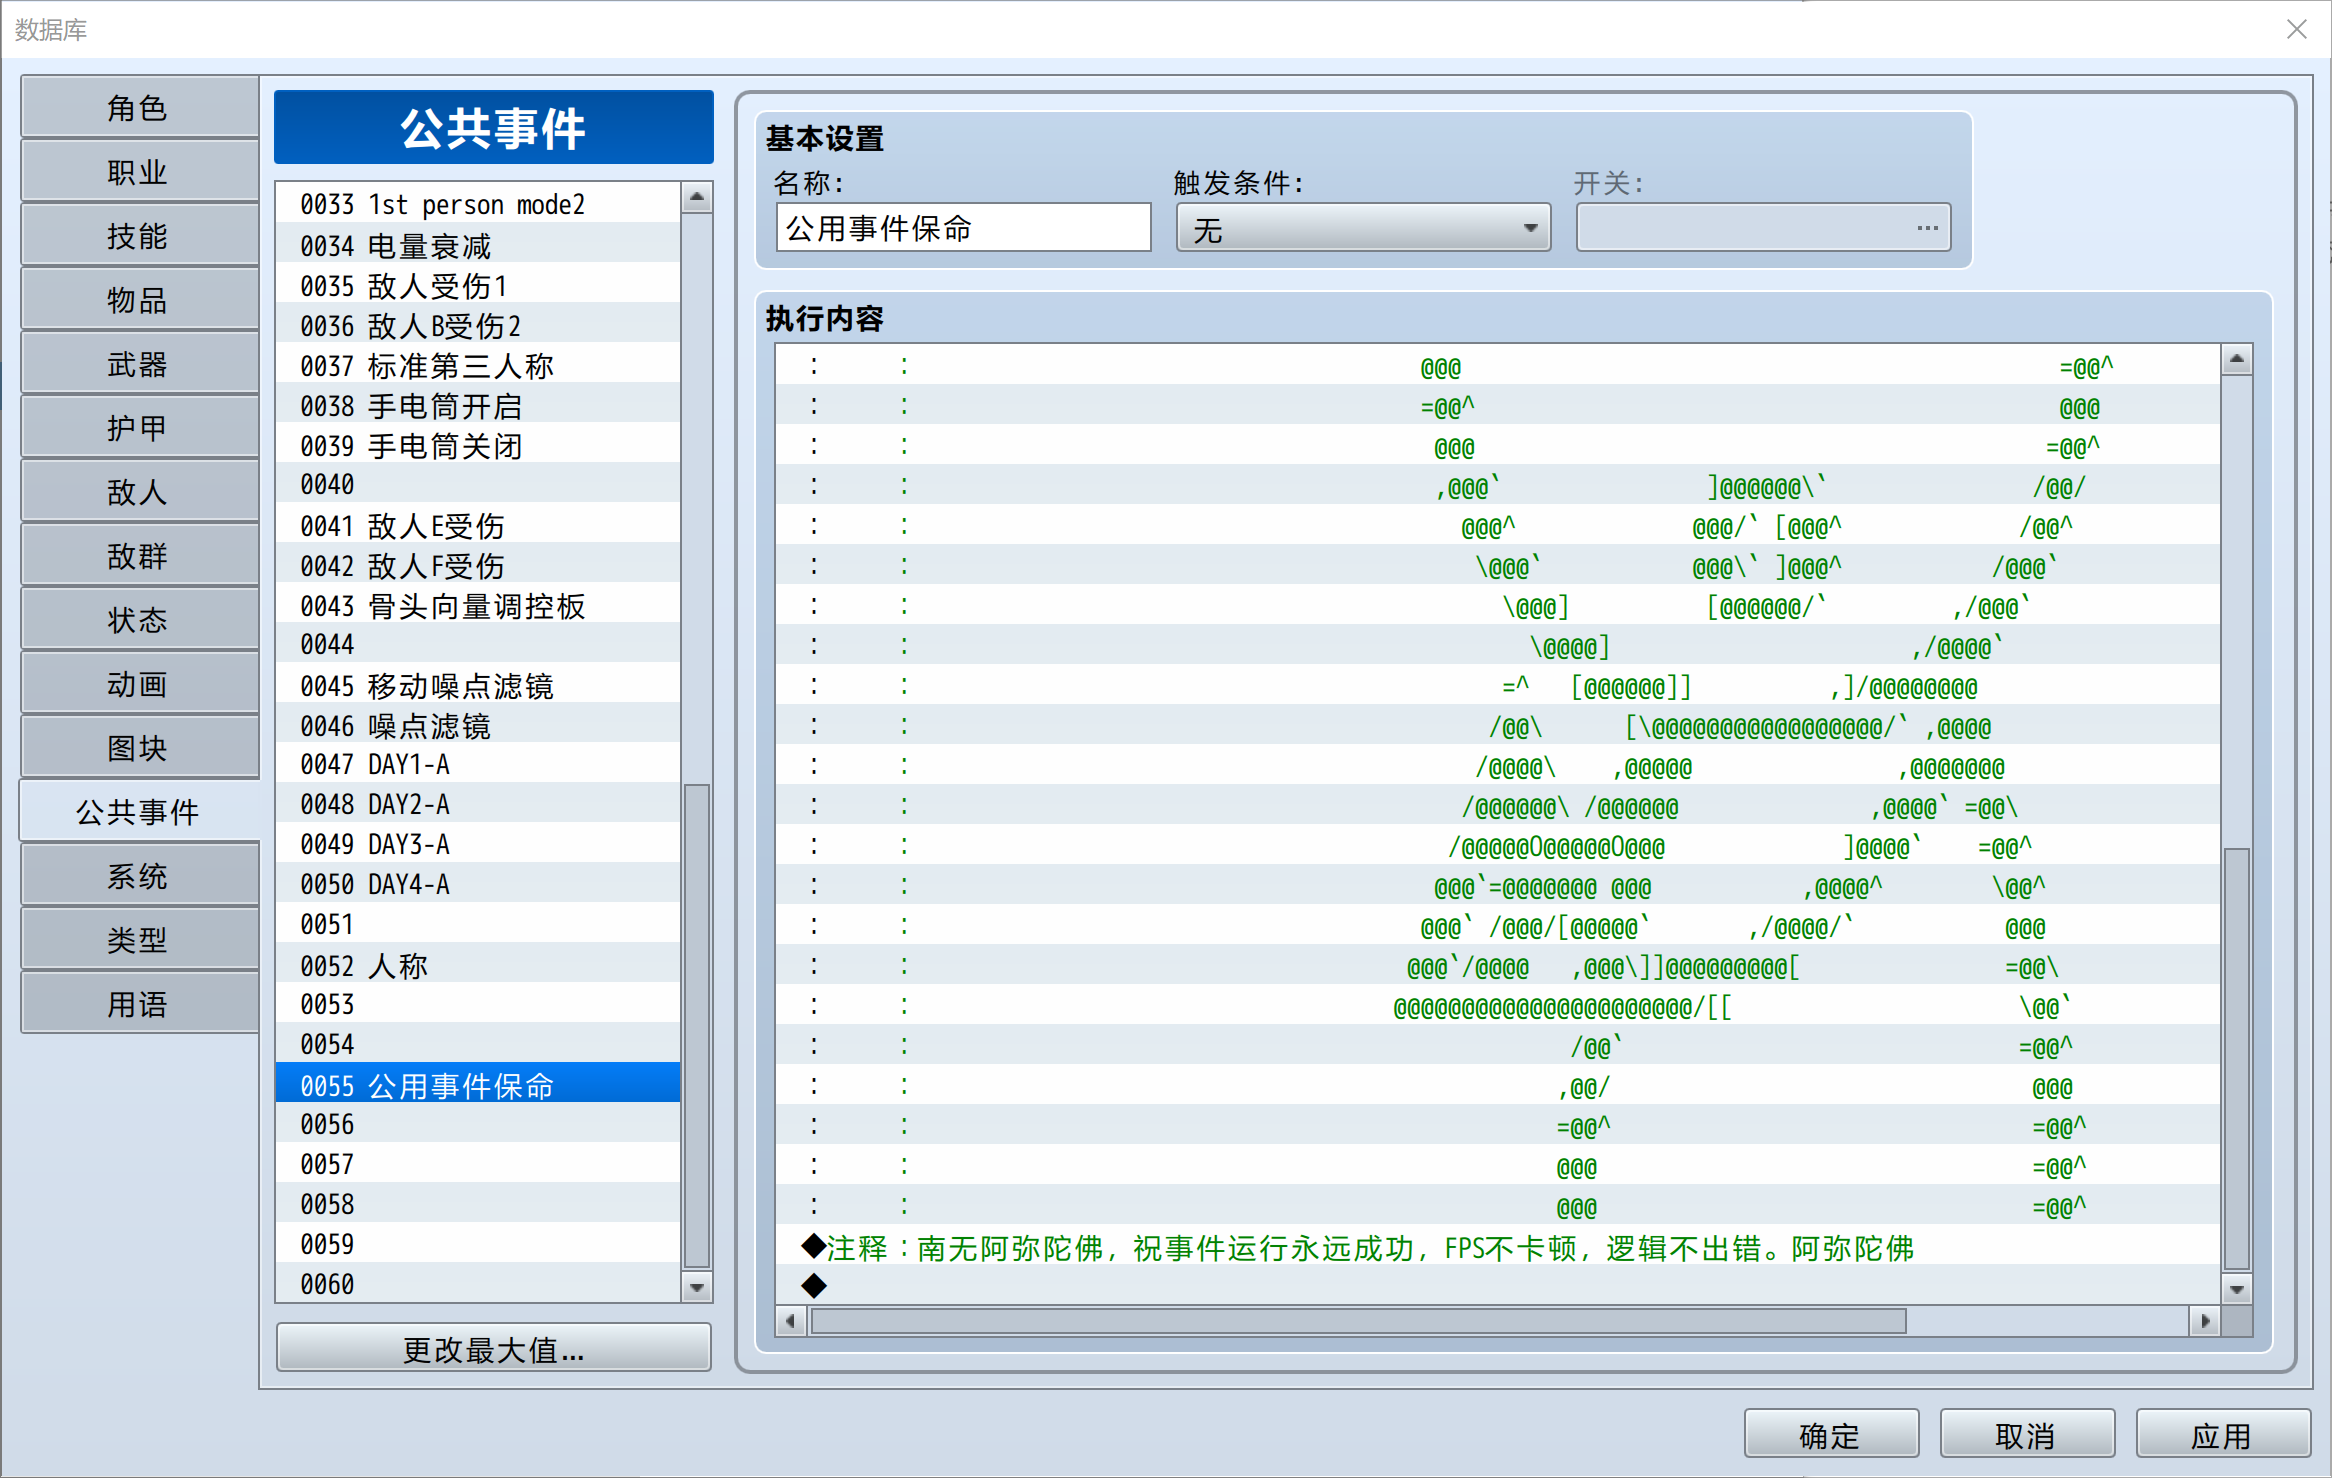Screen dimensions: 2332x1478
Task: Select the empty last command line diamond
Action: coord(1497,1285)
